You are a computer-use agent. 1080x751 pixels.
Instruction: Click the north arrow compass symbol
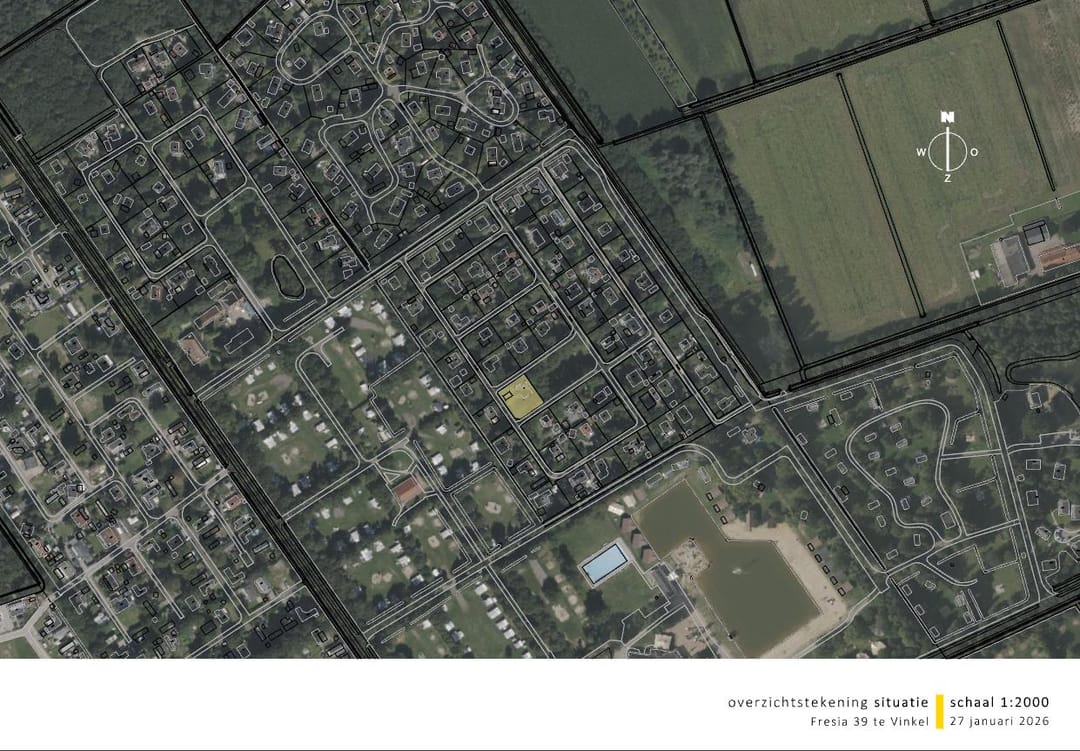pos(947,150)
